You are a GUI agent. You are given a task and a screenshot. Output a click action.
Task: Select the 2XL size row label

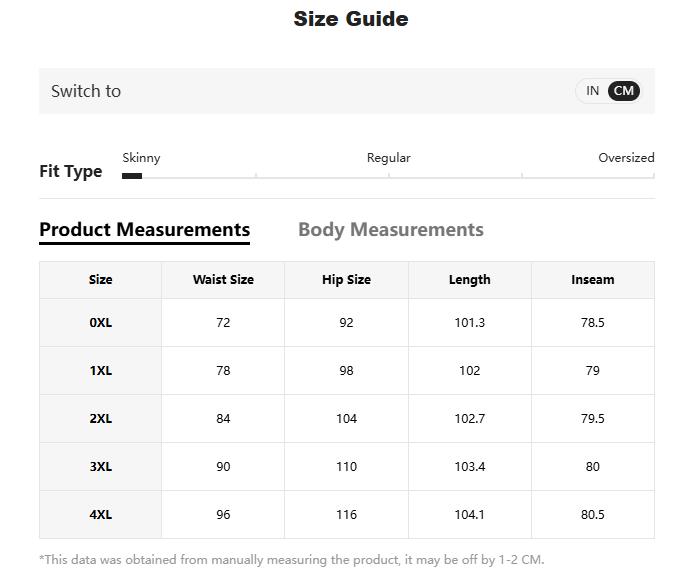click(100, 419)
